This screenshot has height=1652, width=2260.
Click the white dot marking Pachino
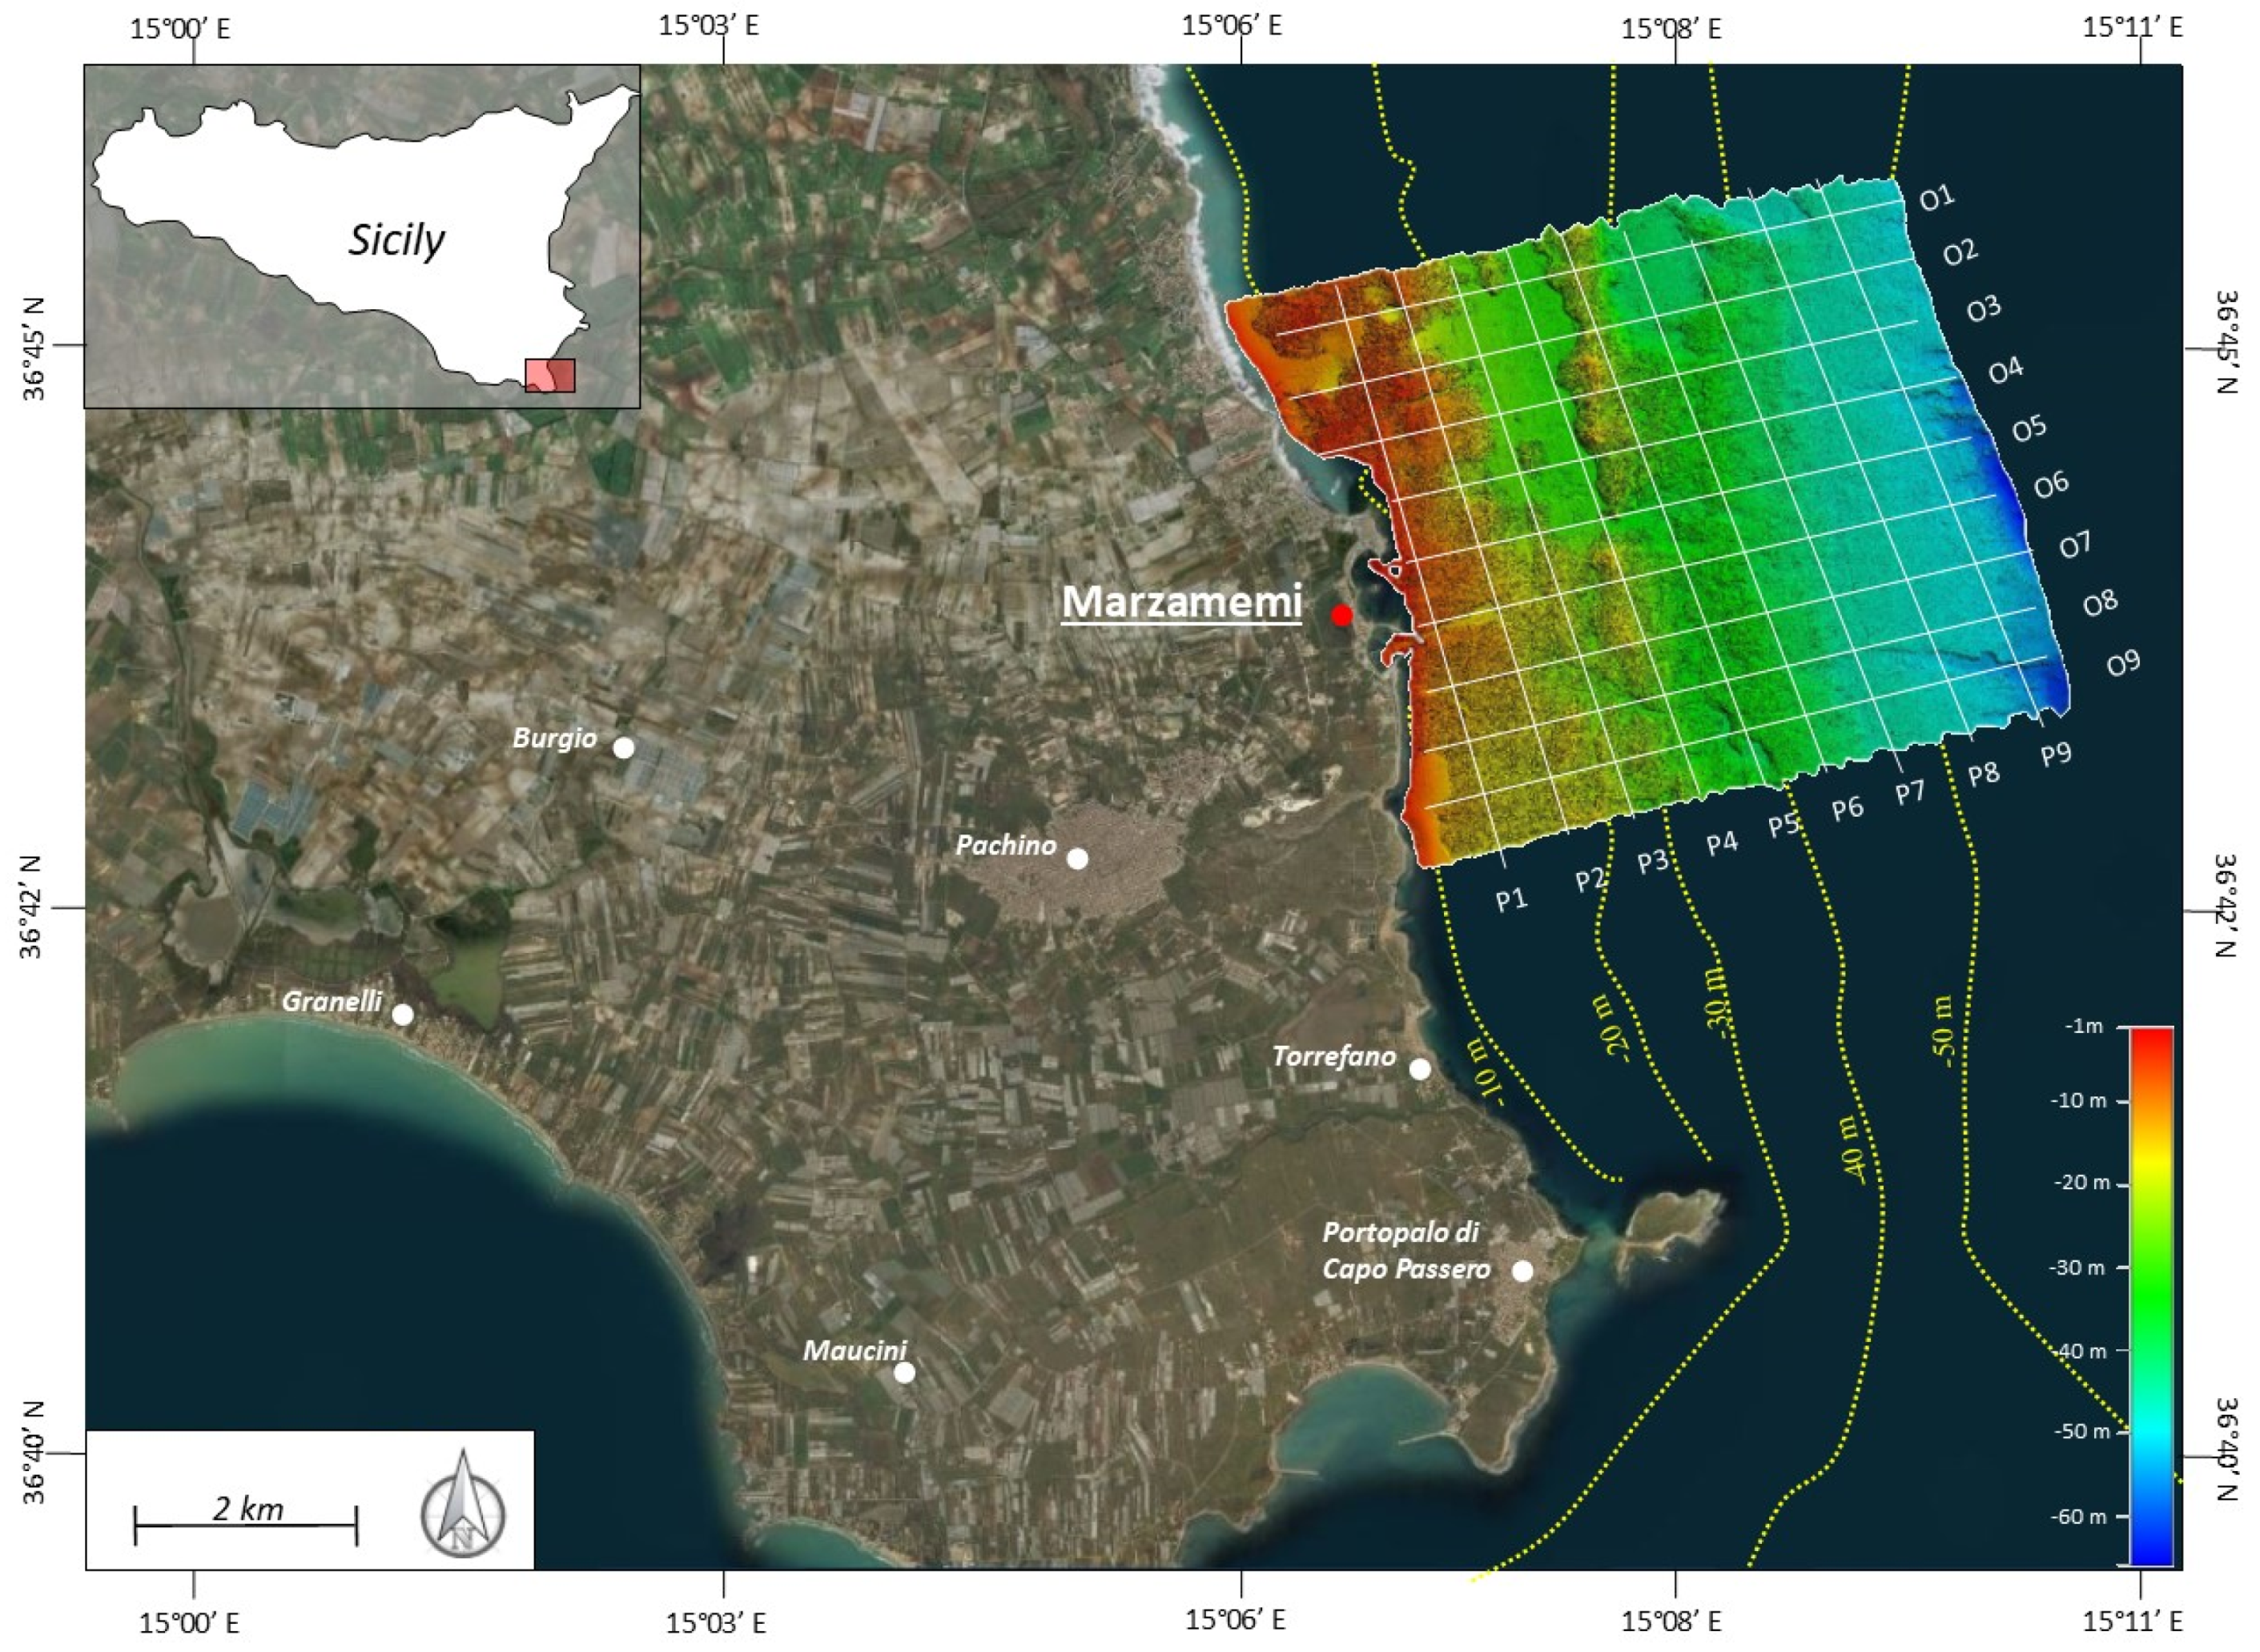click(1077, 858)
